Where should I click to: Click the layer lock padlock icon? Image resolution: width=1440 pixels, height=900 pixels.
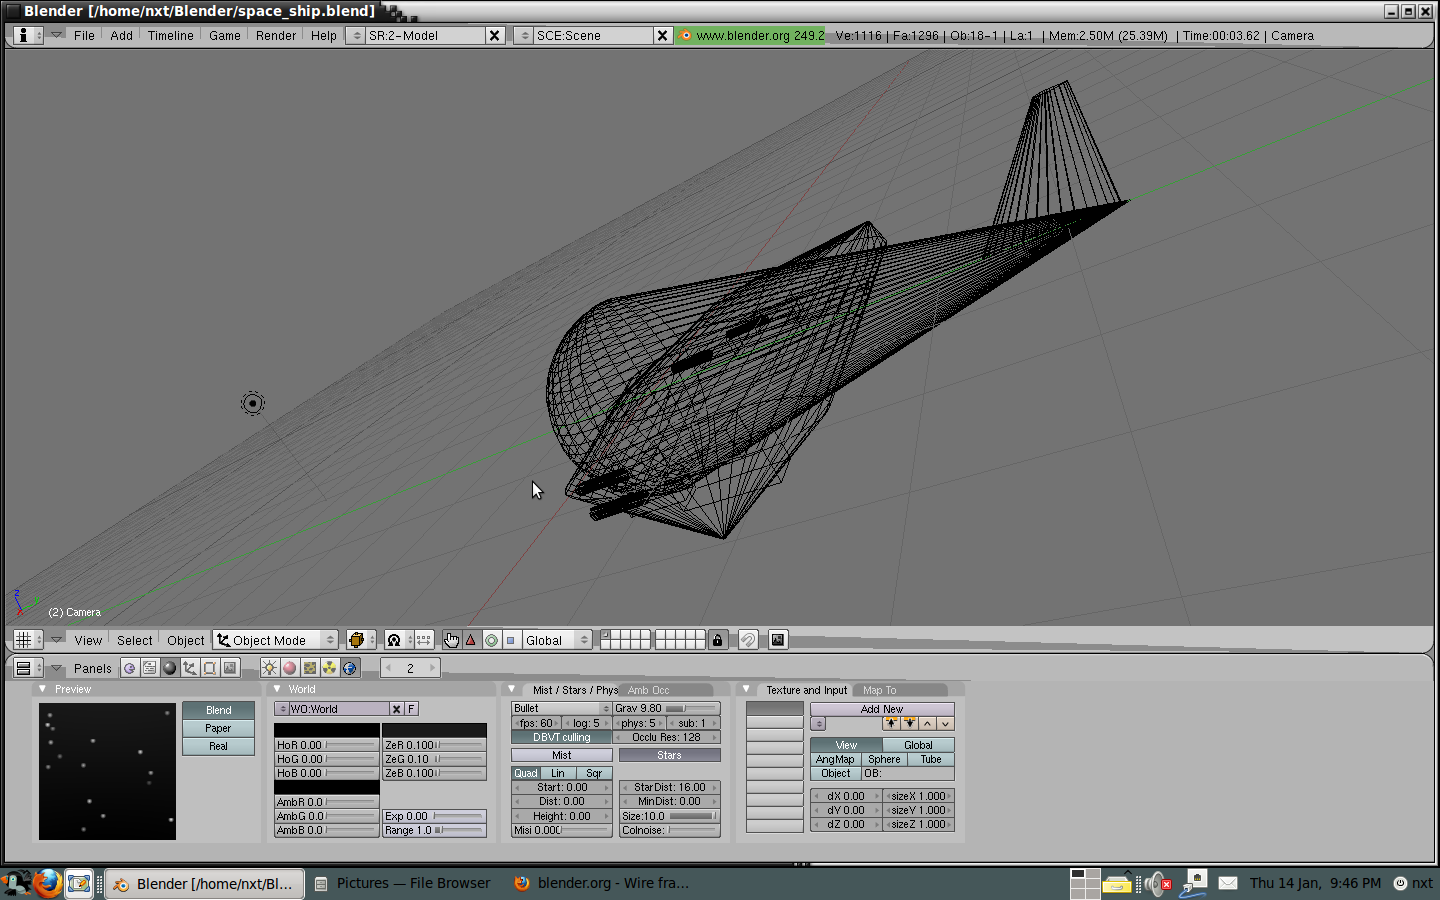click(717, 640)
